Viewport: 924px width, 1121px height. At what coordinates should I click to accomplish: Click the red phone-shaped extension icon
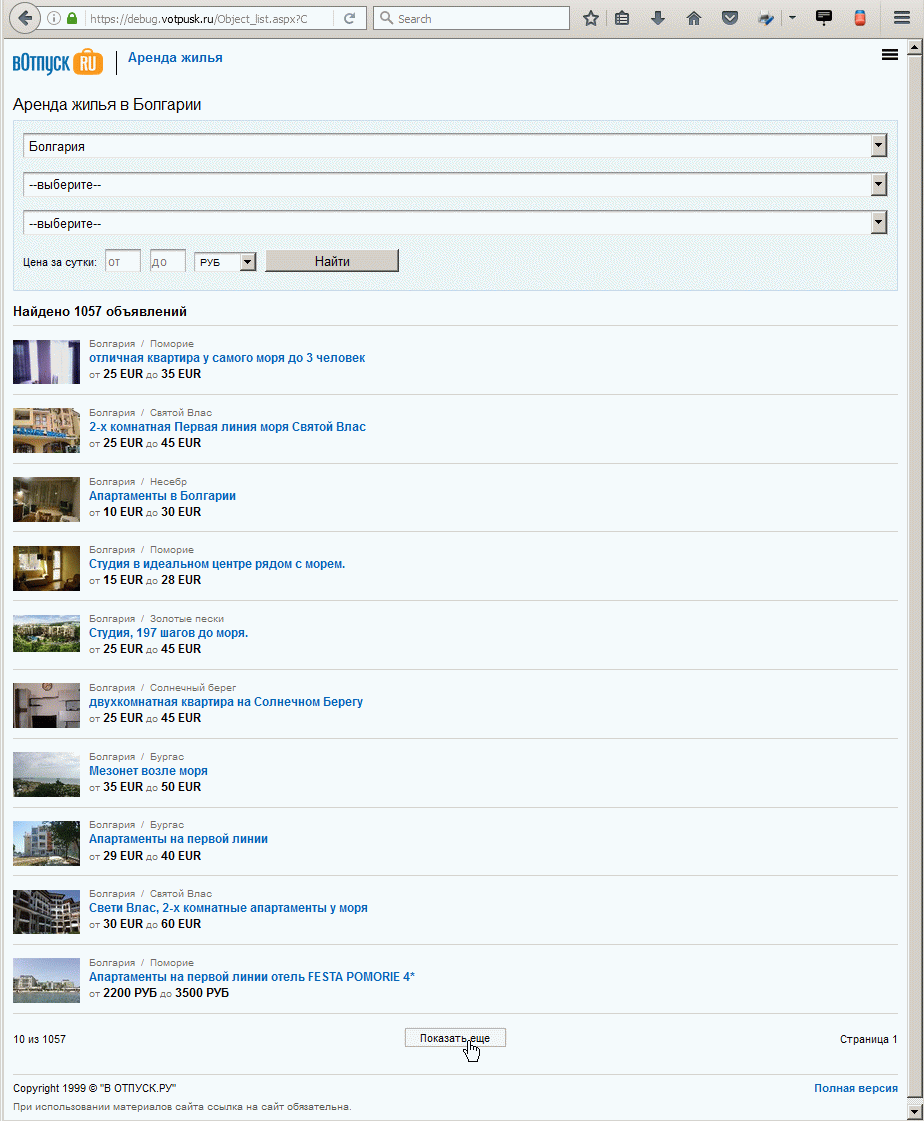(x=860, y=19)
